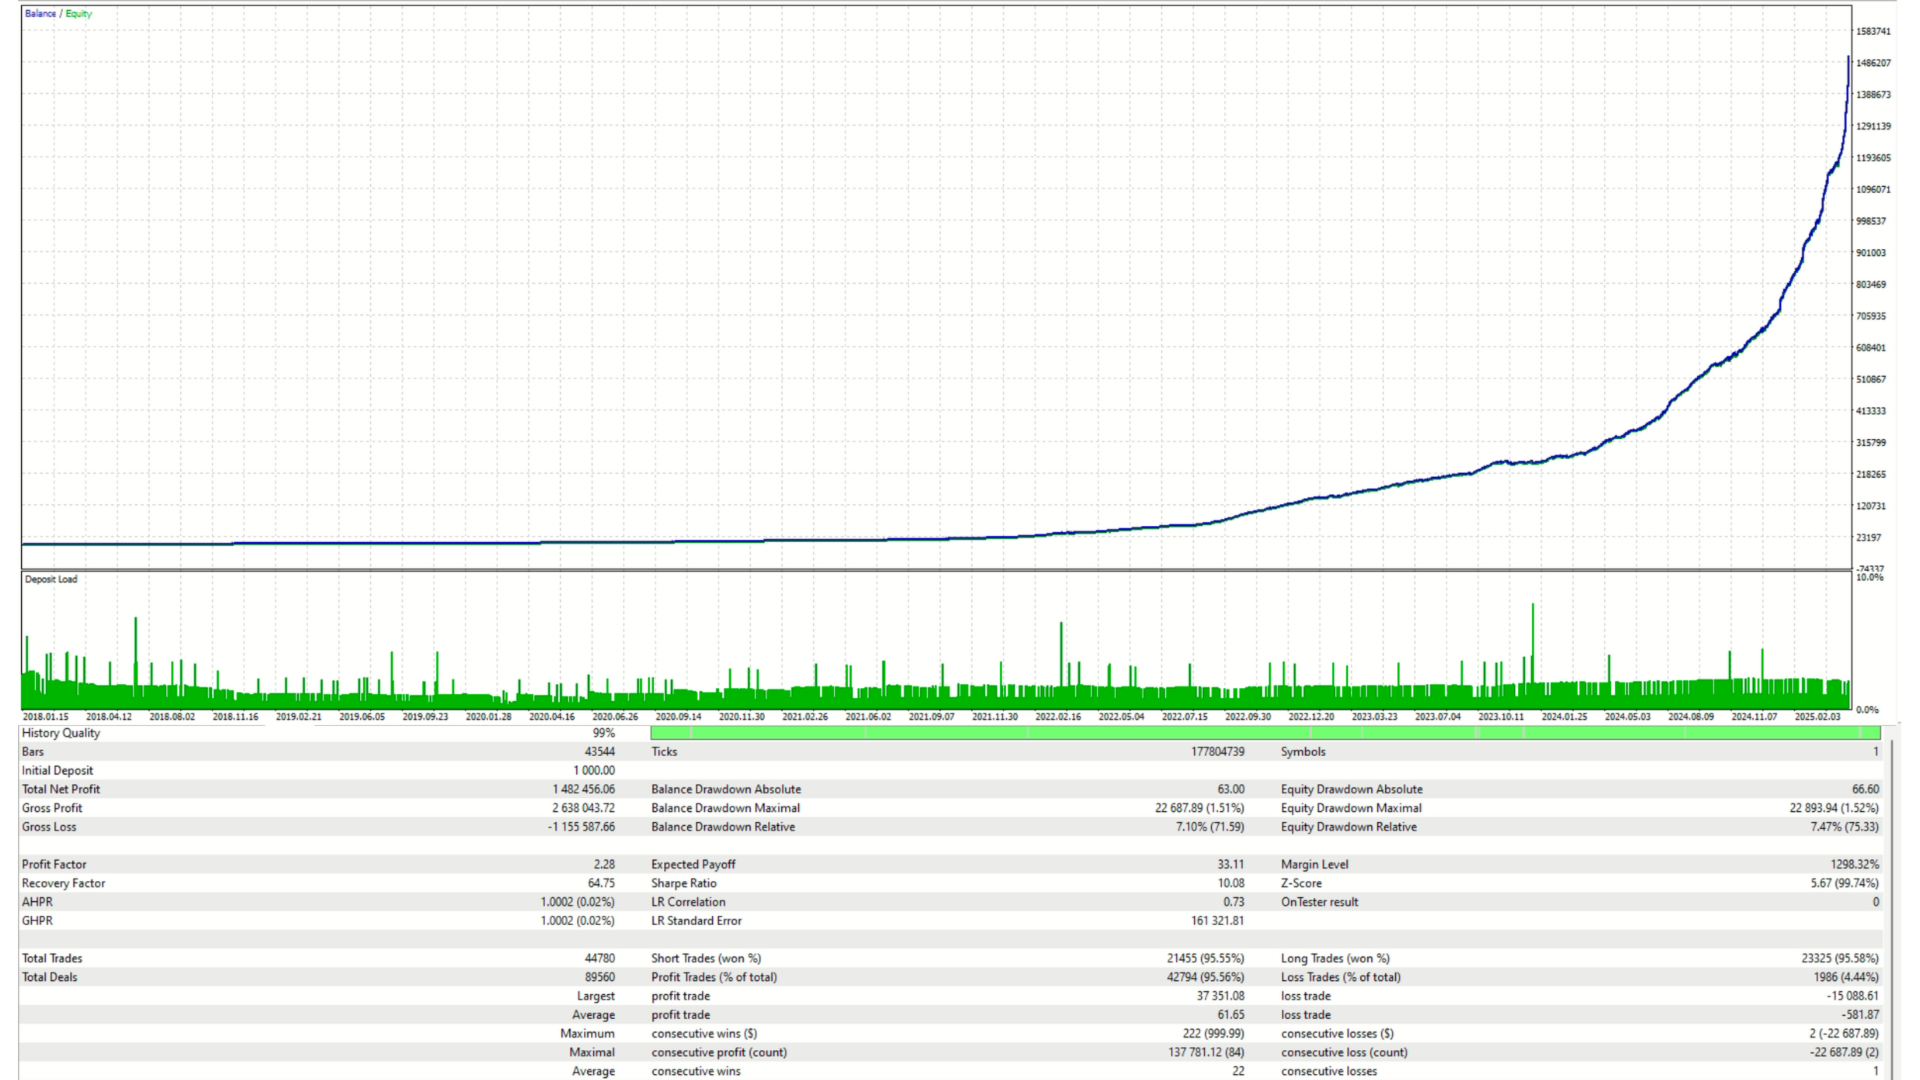Click the vertical scrollbar beside statistics table
Viewport: 1920px width, 1080px height.
pos(1891,900)
